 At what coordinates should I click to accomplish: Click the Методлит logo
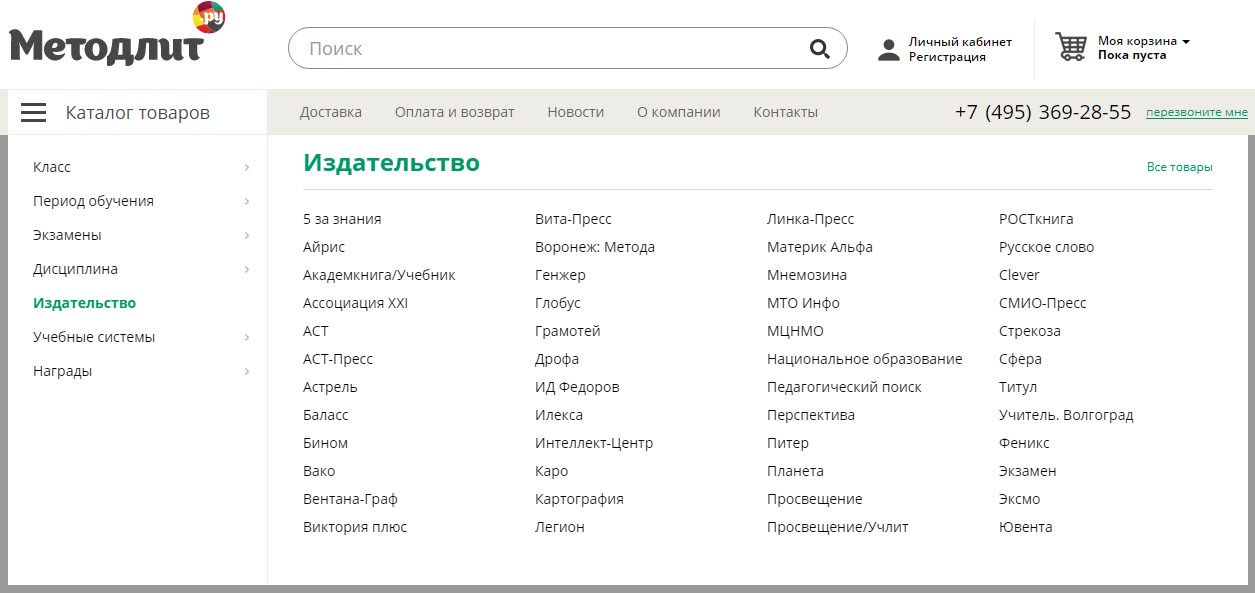[117, 35]
